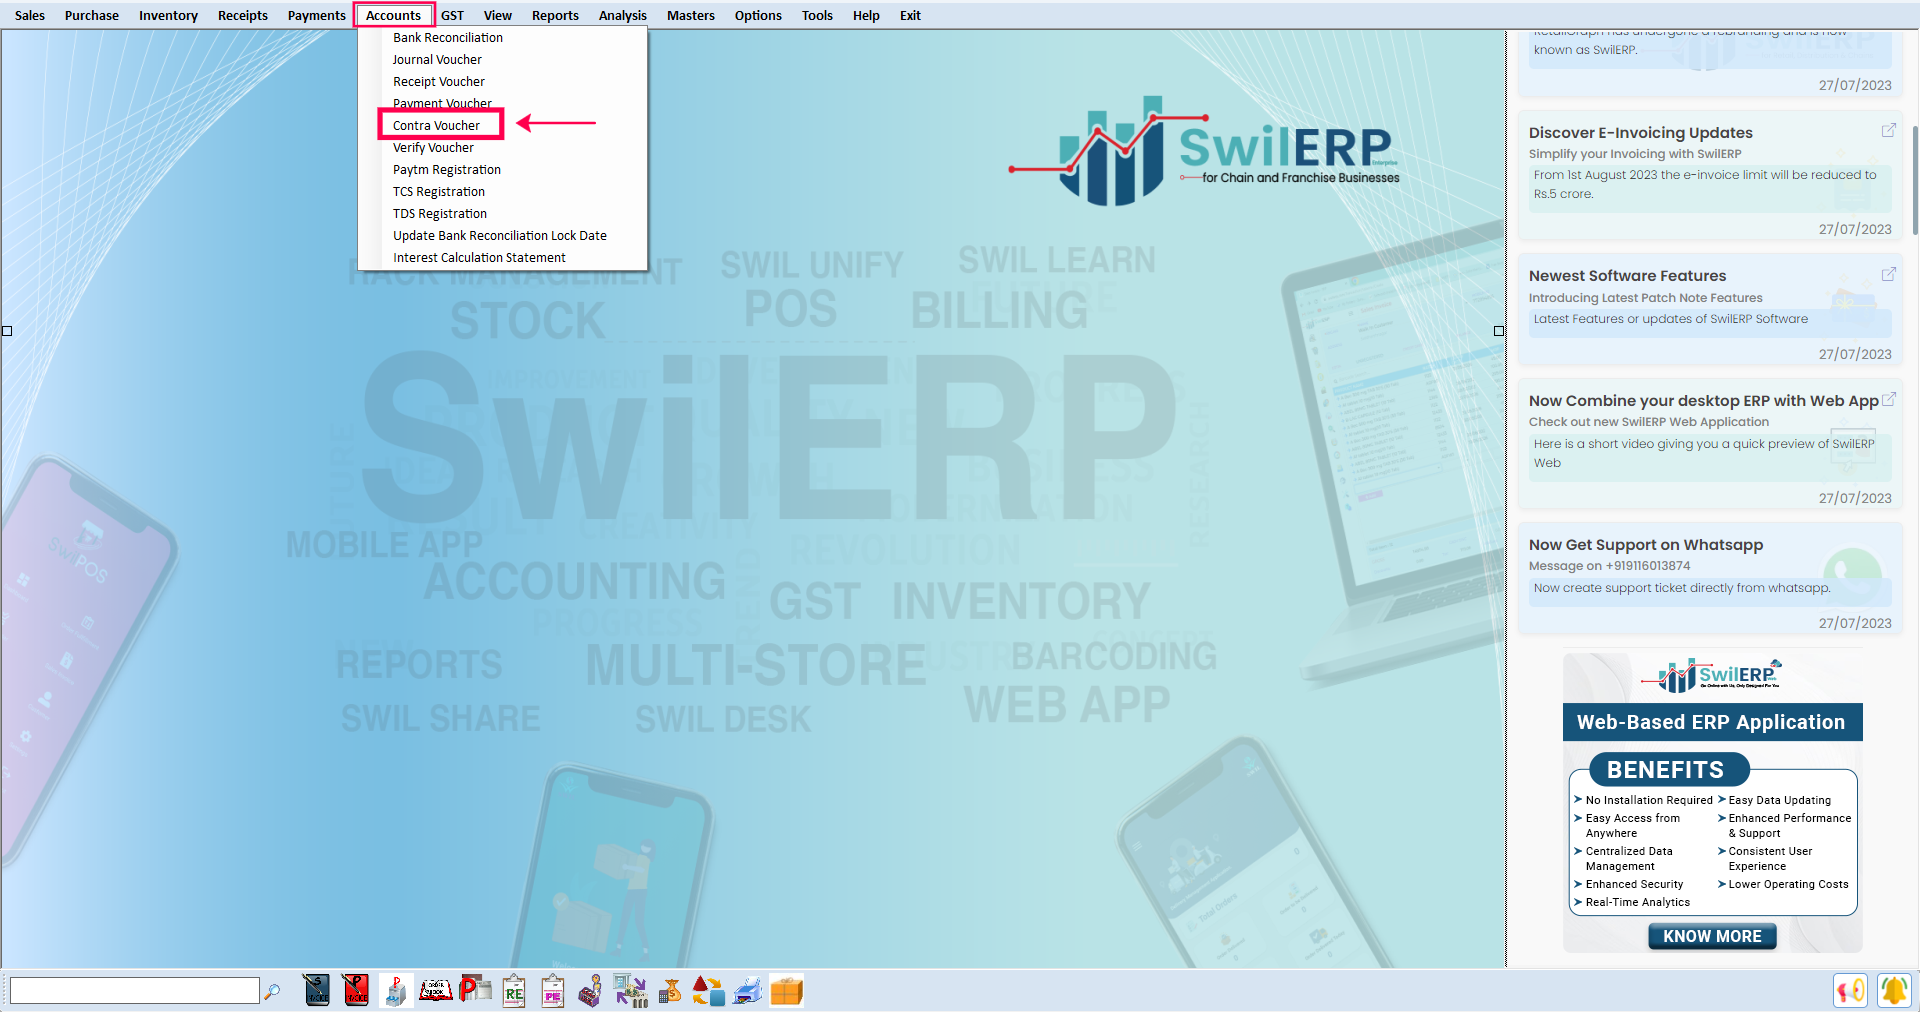
Task: Open external link icon on Newest Software Features card
Action: pyautogui.click(x=1888, y=274)
